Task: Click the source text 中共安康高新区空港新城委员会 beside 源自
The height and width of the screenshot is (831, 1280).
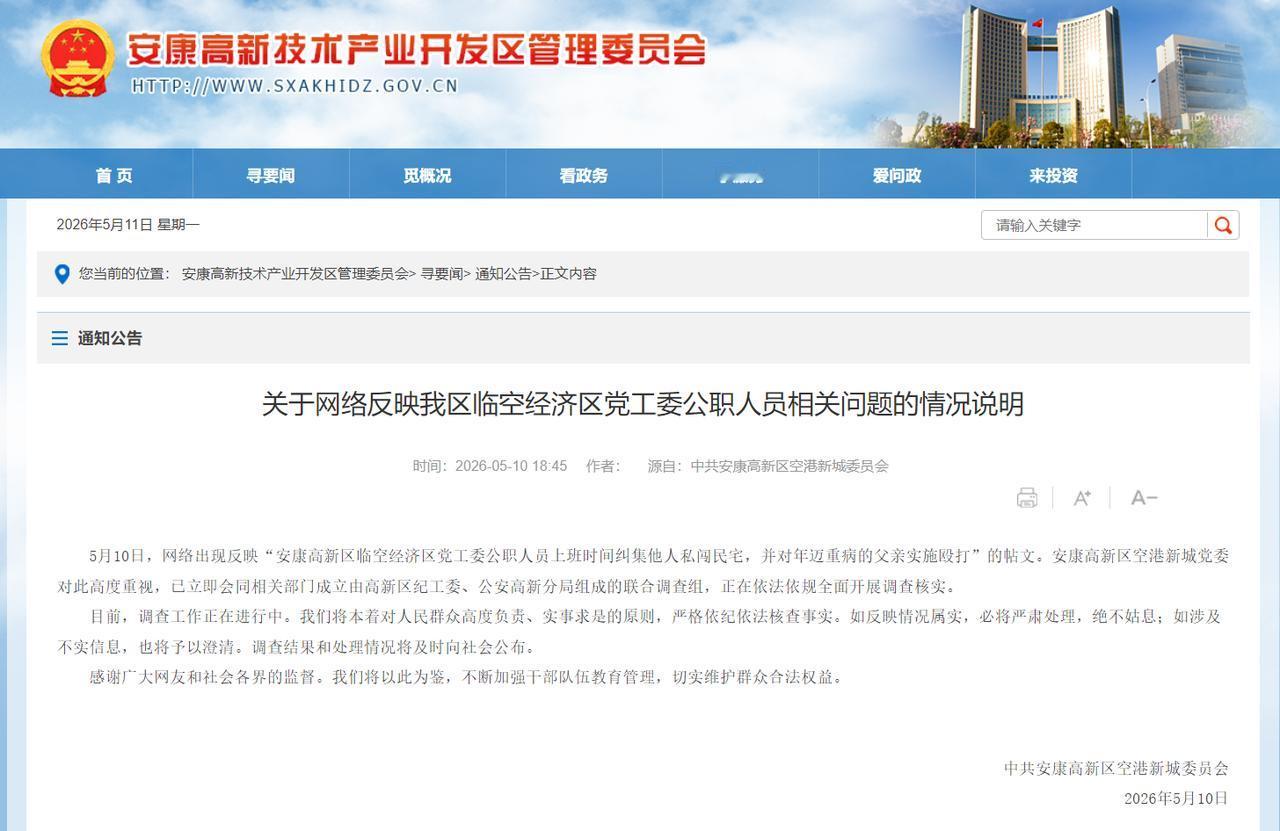Action: 790,466
